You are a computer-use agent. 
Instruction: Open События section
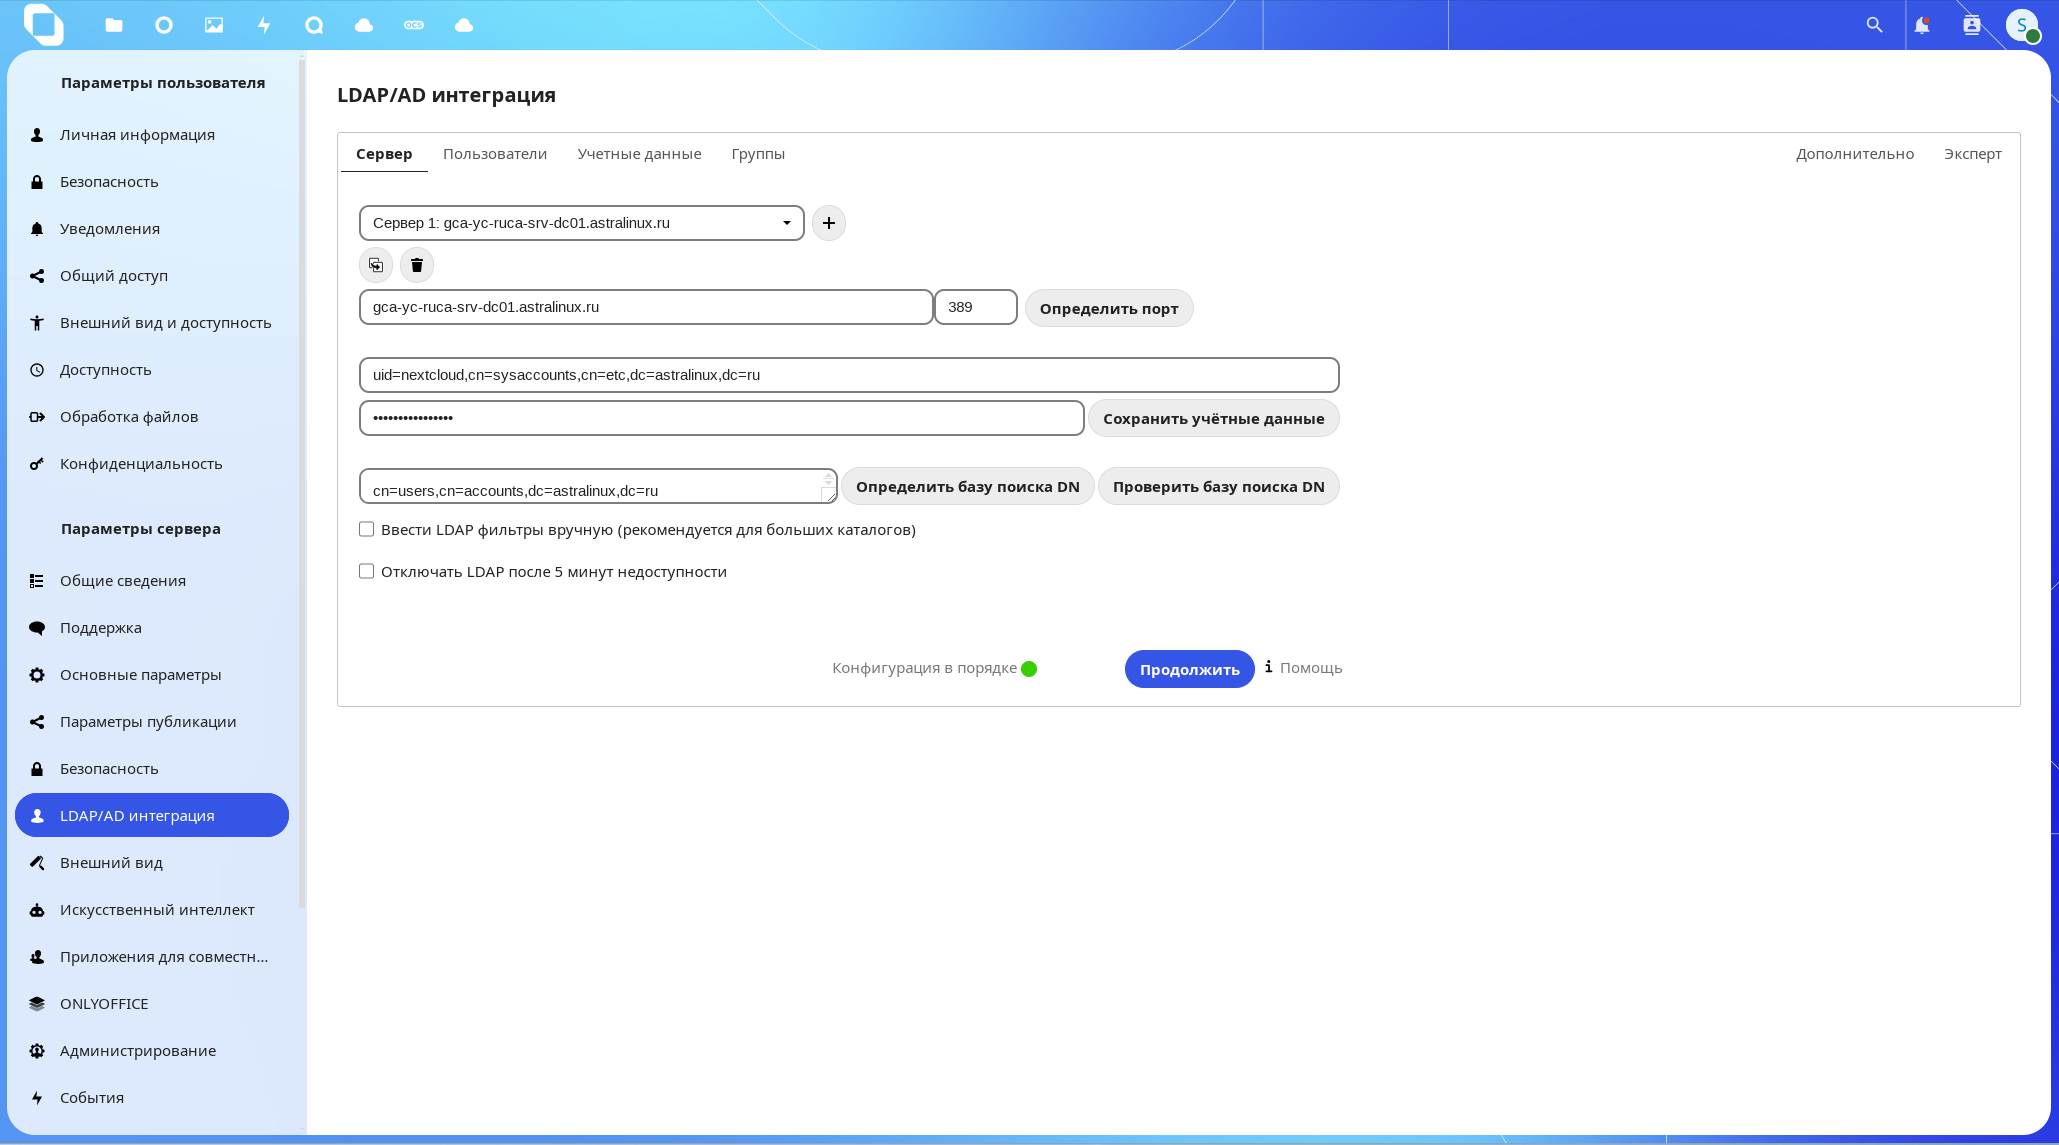click(x=152, y=1098)
